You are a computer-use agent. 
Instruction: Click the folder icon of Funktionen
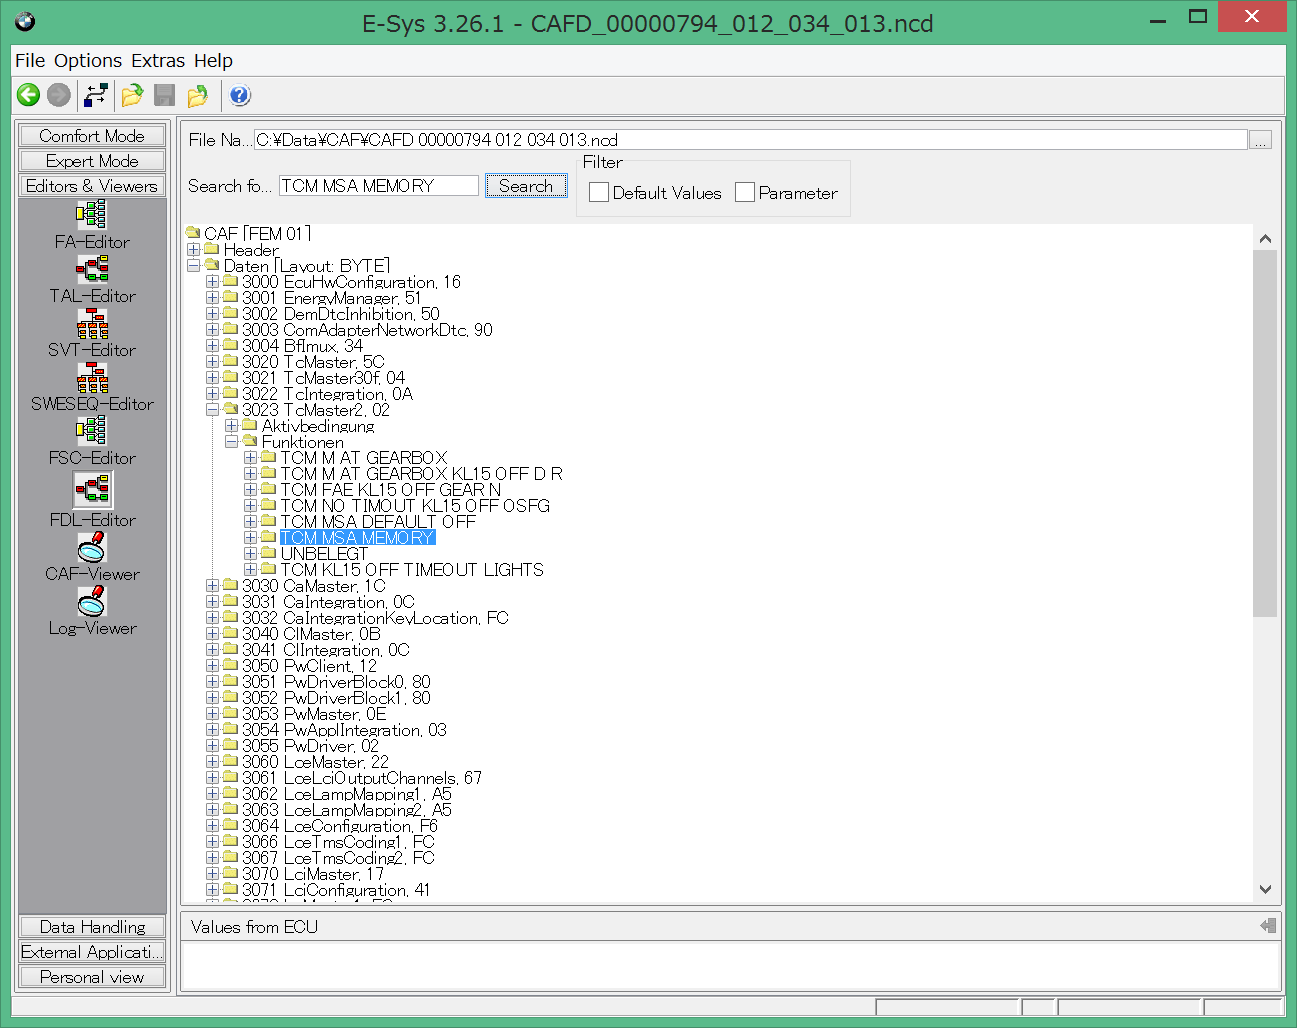pos(249,441)
